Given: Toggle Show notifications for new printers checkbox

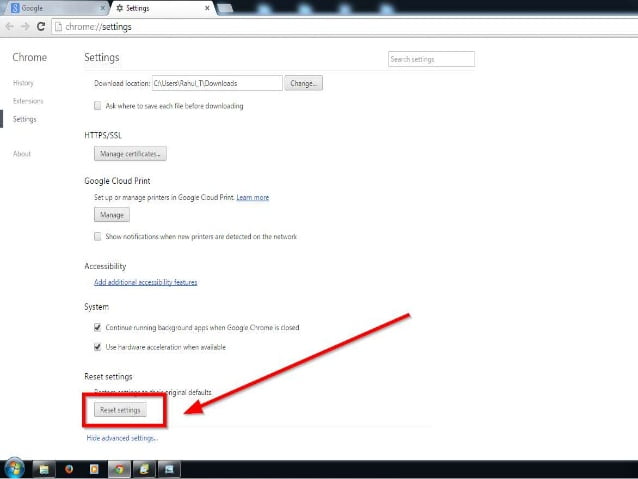Looking at the screenshot, I should pyautogui.click(x=98, y=236).
